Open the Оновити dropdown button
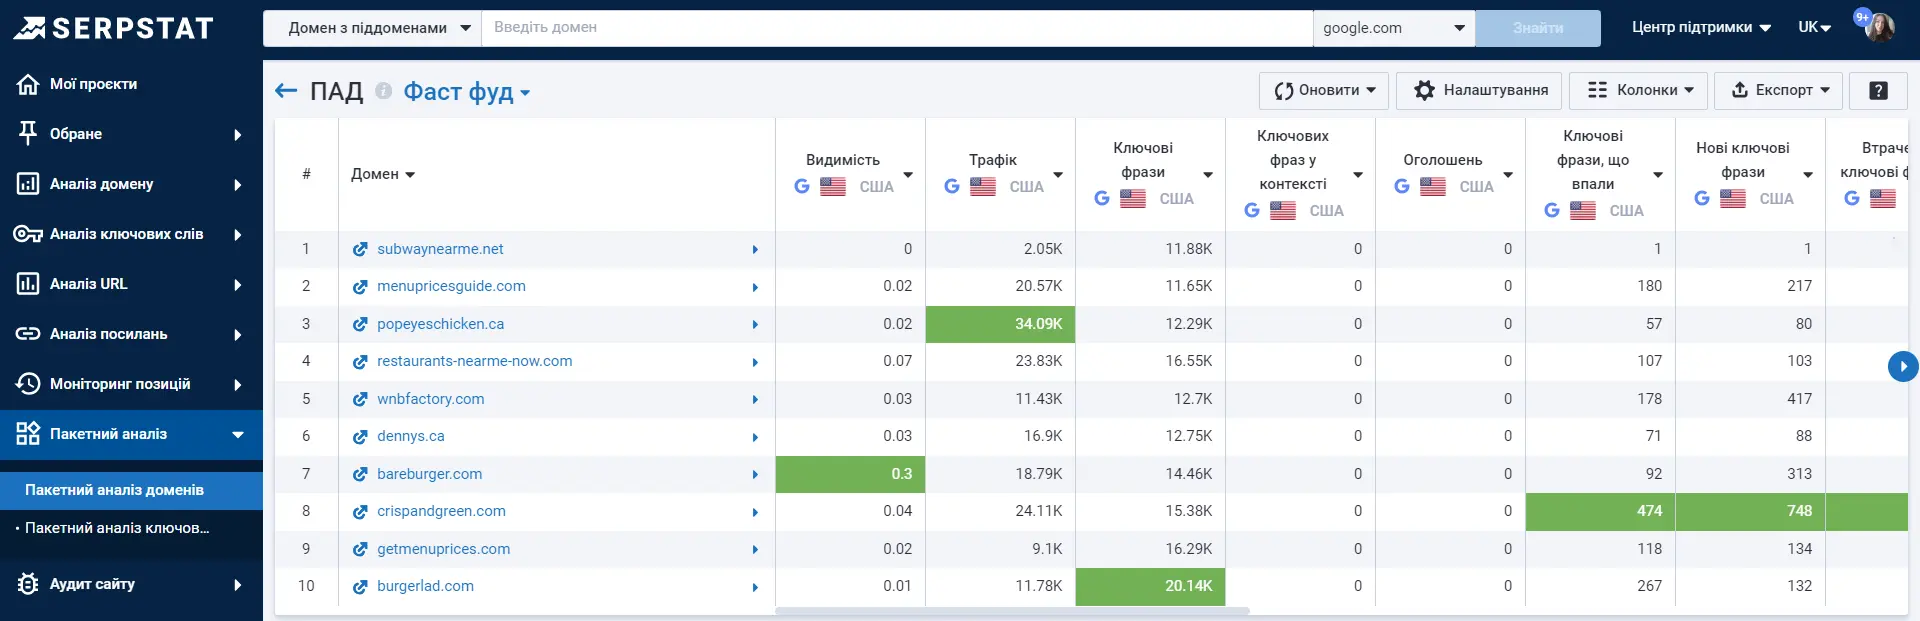 click(x=1324, y=90)
